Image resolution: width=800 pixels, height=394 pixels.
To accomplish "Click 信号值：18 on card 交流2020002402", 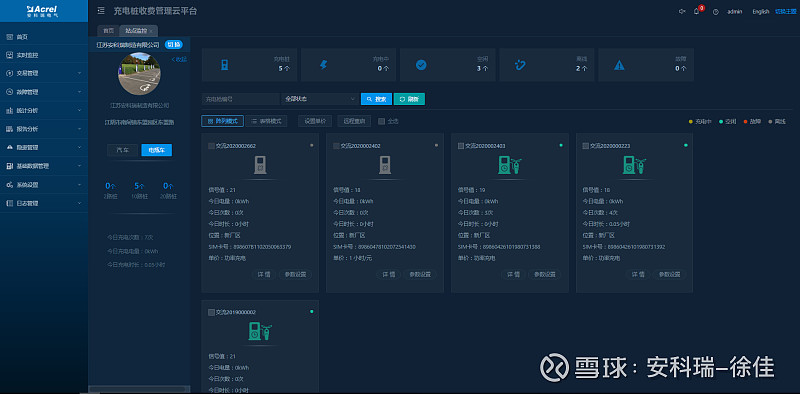I will click(x=347, y=190).
